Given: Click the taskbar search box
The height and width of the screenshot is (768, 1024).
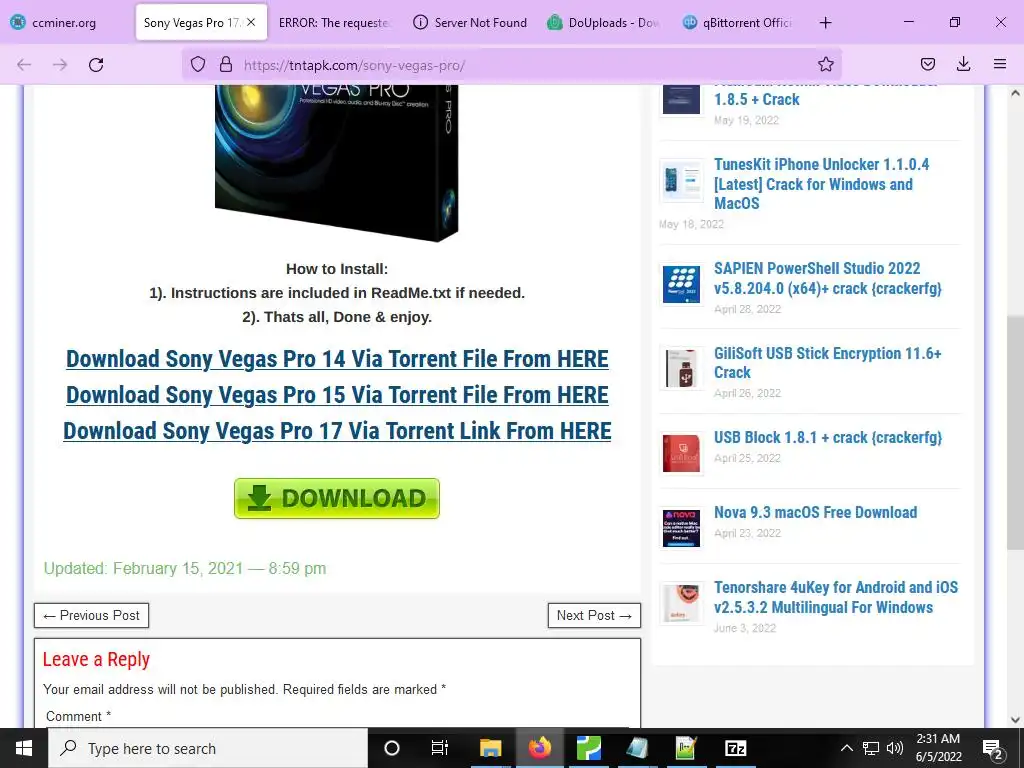Looking at the screenshot, I should coord(208,748).
